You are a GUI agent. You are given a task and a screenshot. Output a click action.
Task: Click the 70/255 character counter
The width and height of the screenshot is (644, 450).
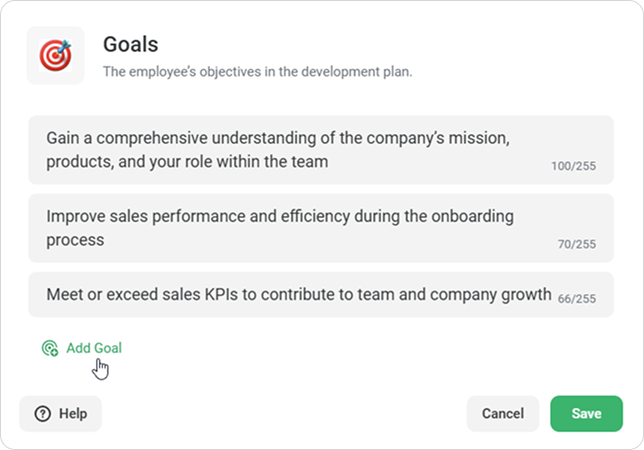(577, 244)
